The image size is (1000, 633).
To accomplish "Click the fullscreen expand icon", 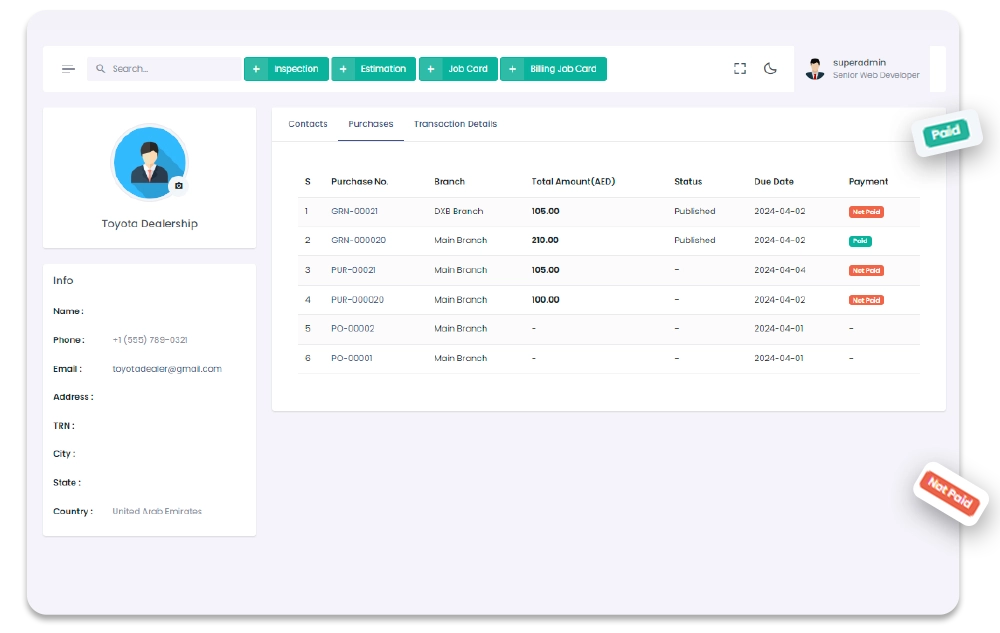I will (x=740, y=69).
